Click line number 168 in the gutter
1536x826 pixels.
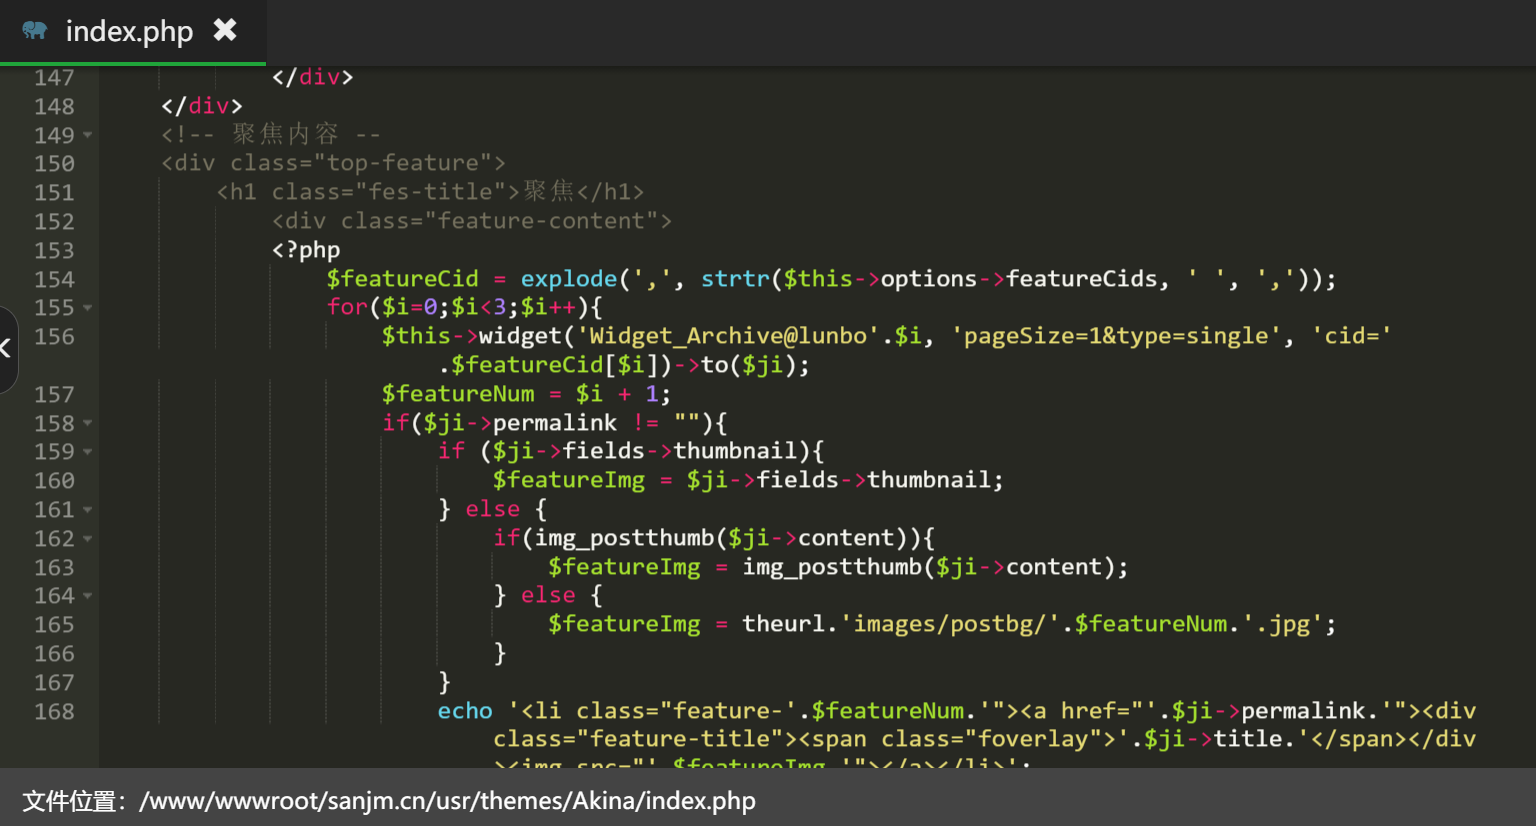tap(54, 712)
